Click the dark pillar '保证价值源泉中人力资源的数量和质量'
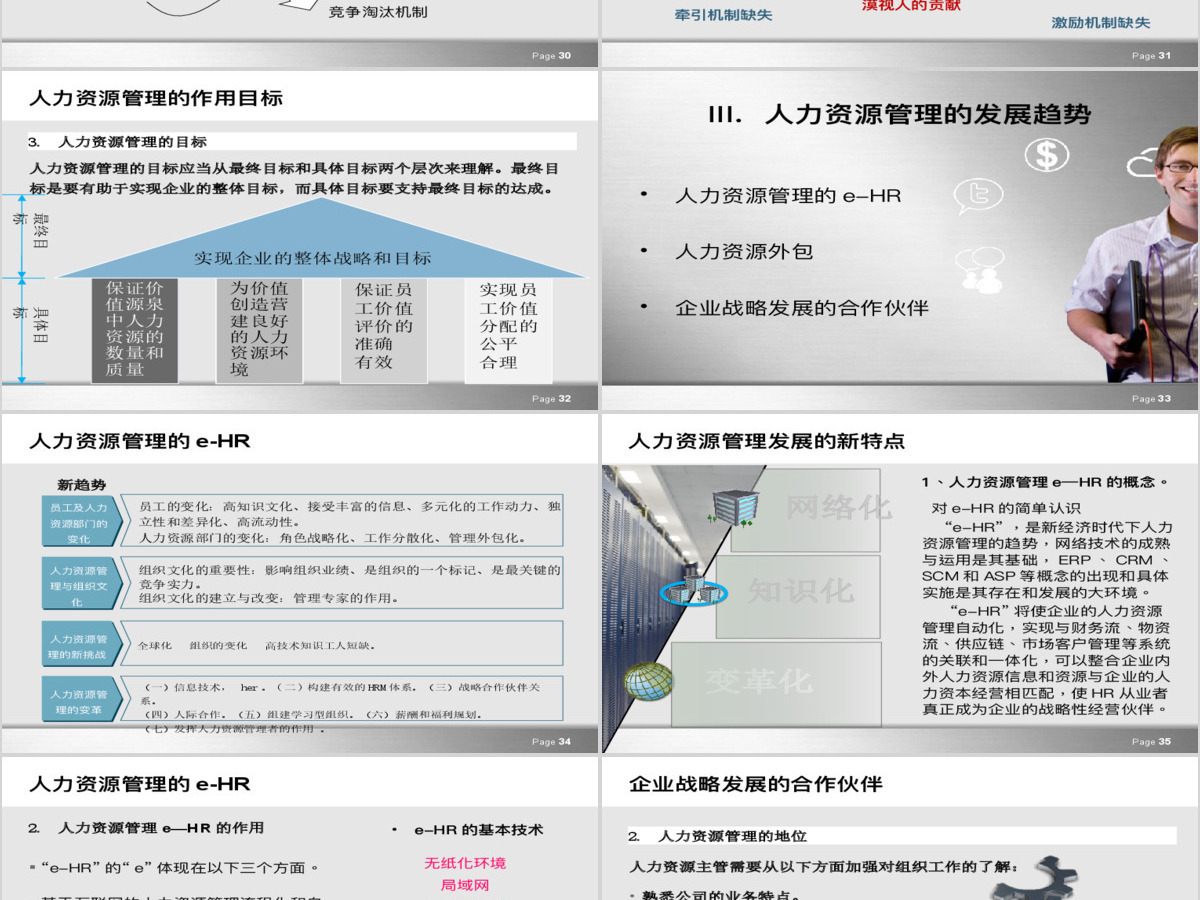 pyautogui.click(x=135, y=329)
